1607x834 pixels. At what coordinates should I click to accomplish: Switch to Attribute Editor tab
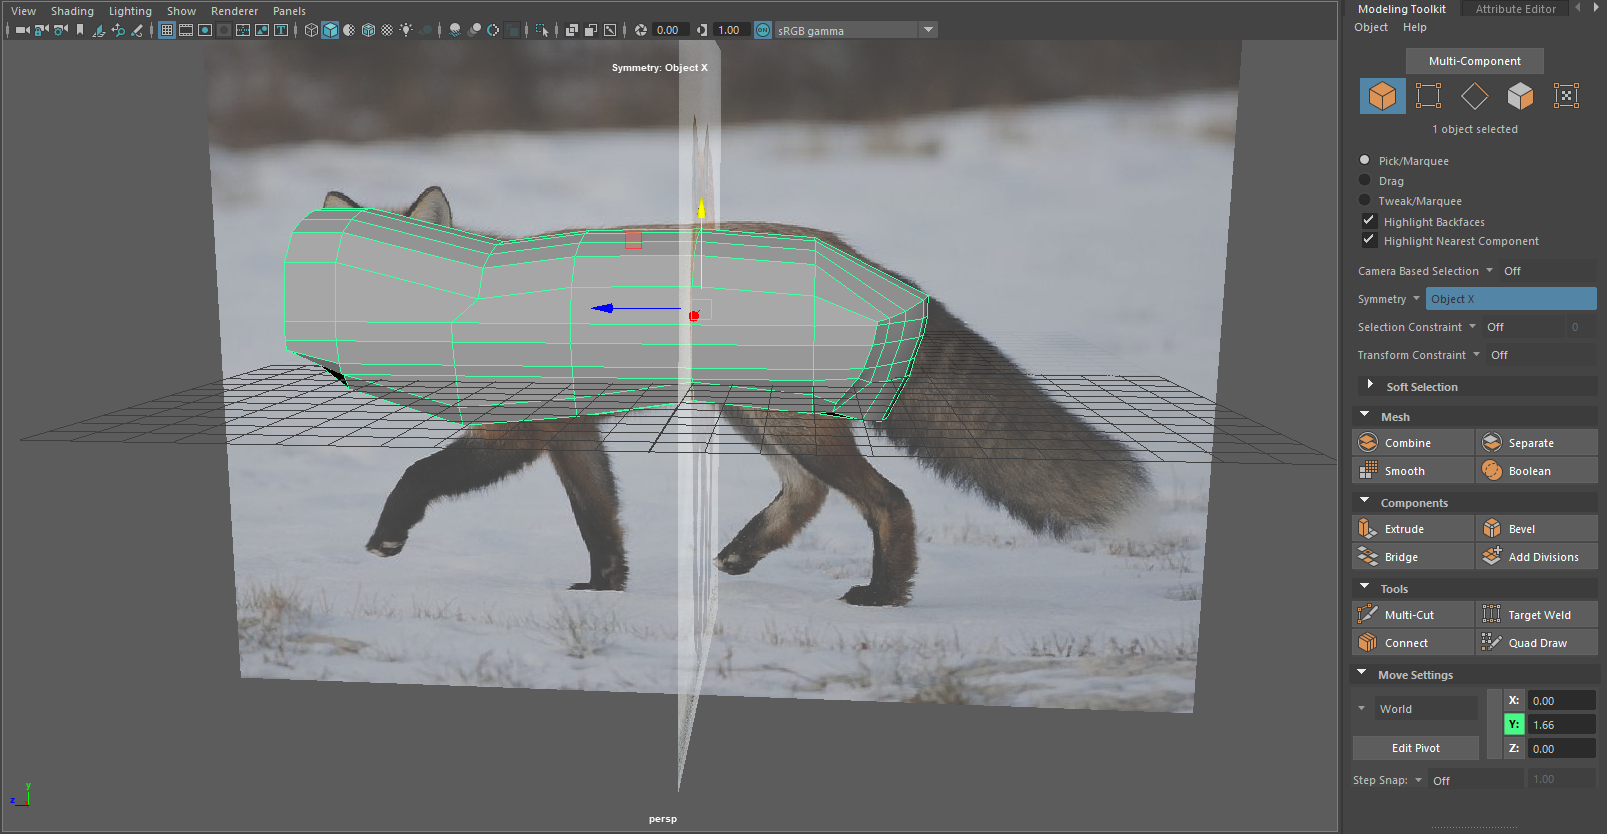(1515, 9)
